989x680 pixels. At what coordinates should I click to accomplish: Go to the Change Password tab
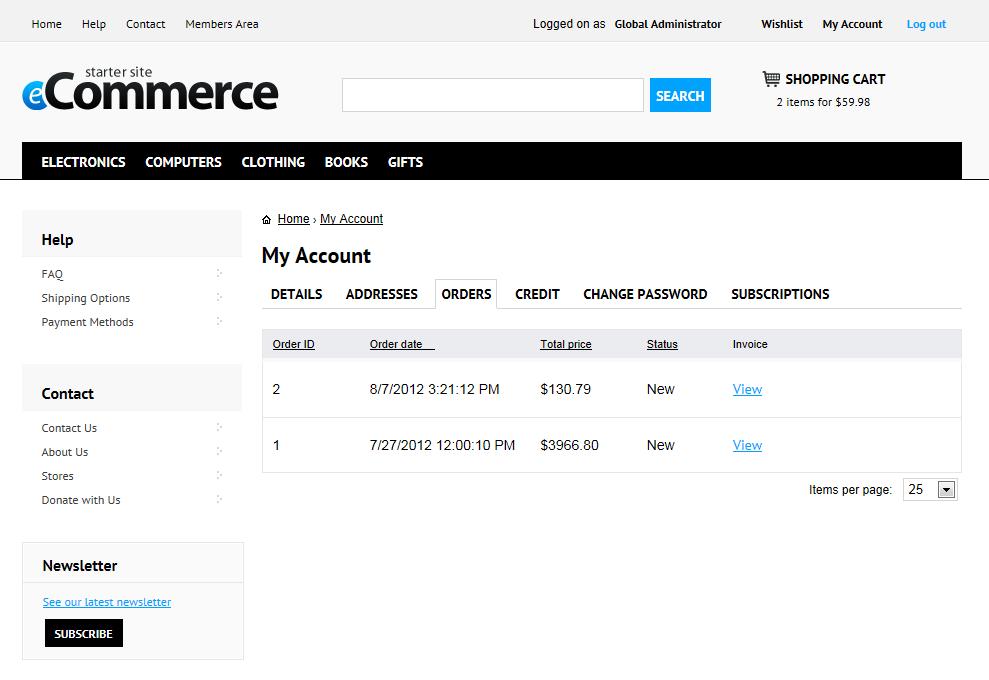pyautogui.click(x=645, y=295)
